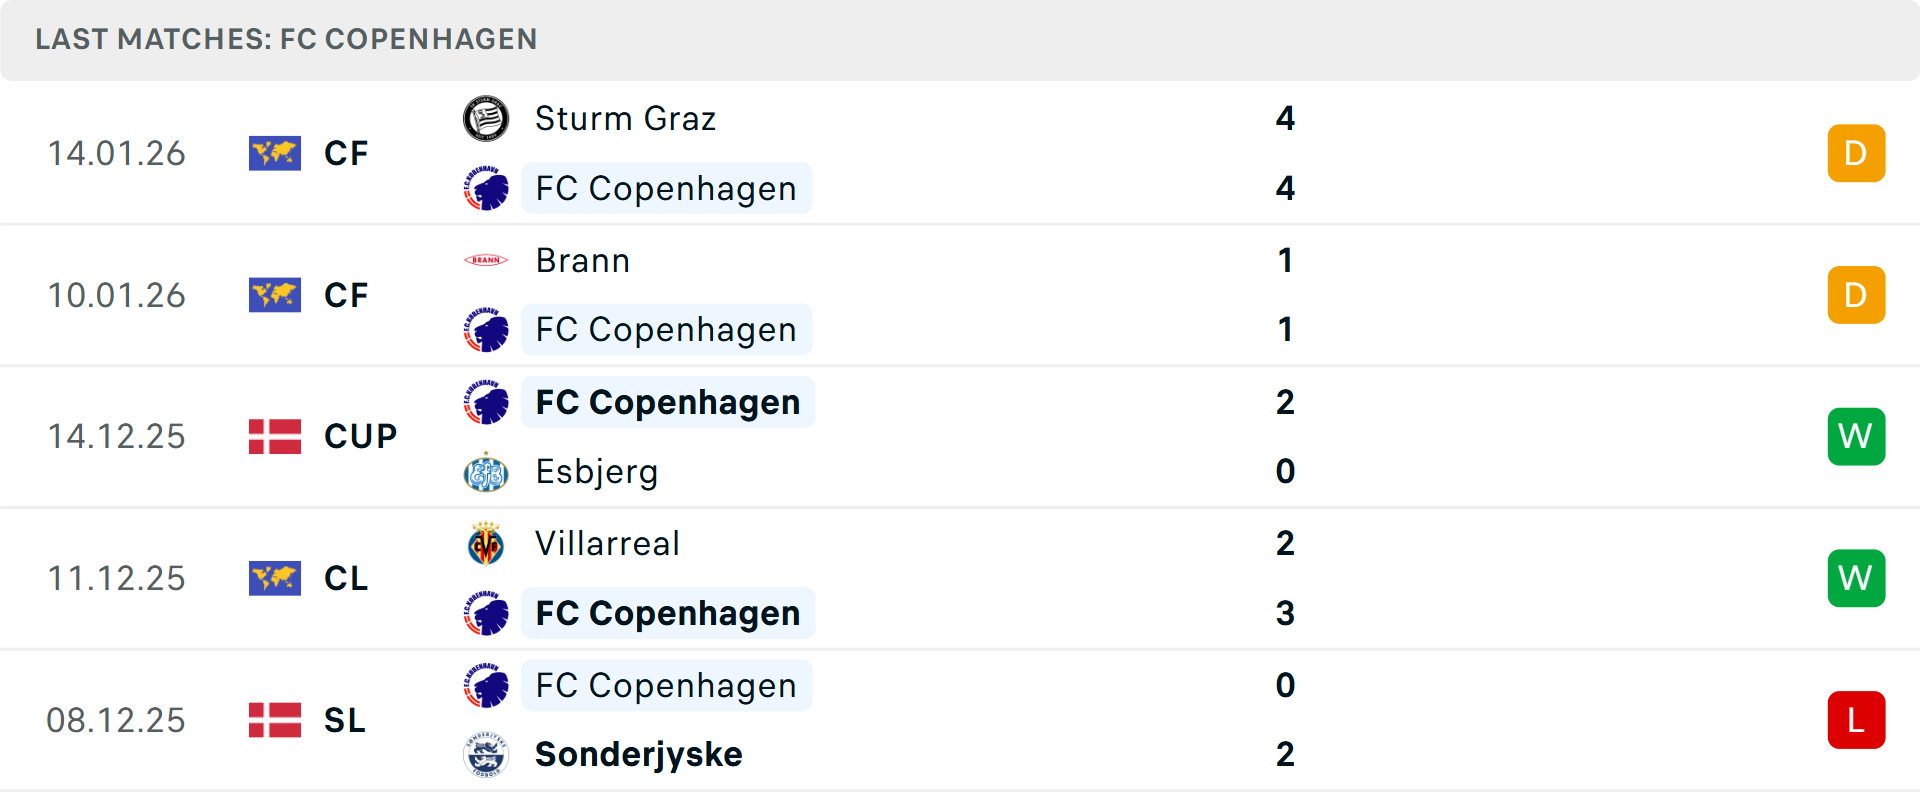Select the 08.12.25 match date

tap(116, 720)
